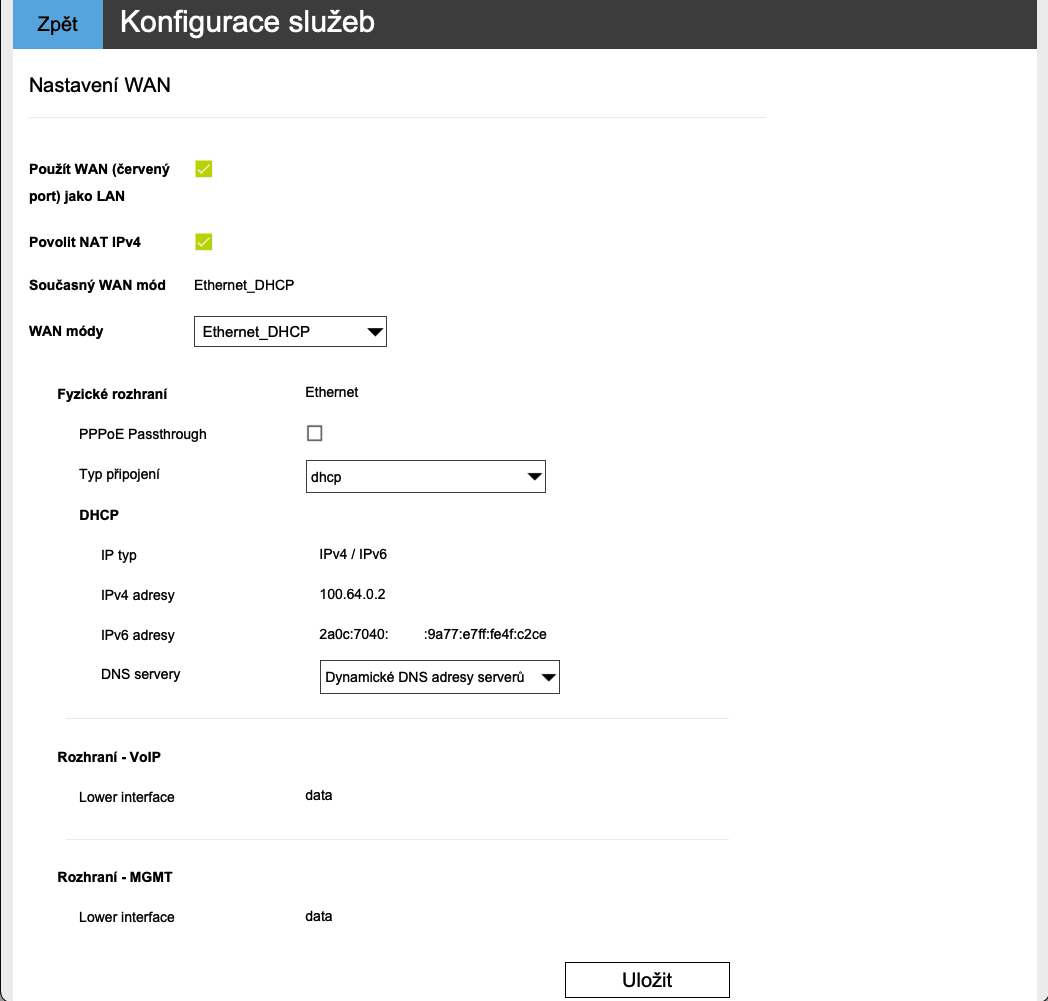
Task: Click the DNS servery label
Action: click(140, 674)
